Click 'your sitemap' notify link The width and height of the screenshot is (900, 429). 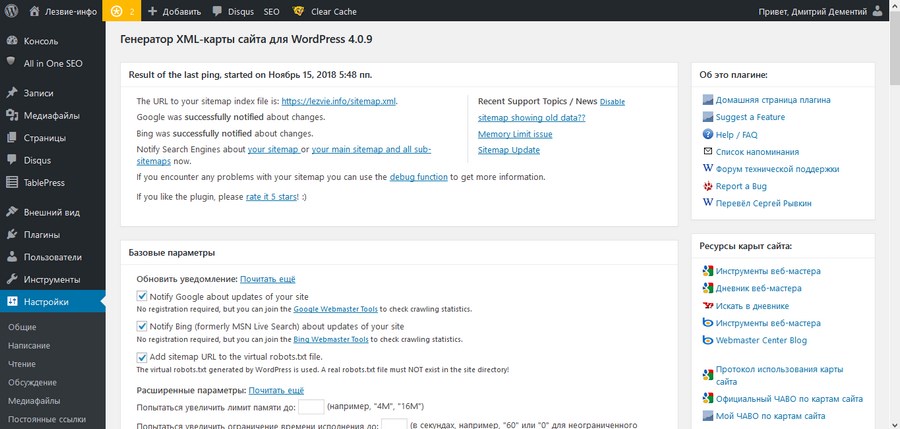coord(273,149)
